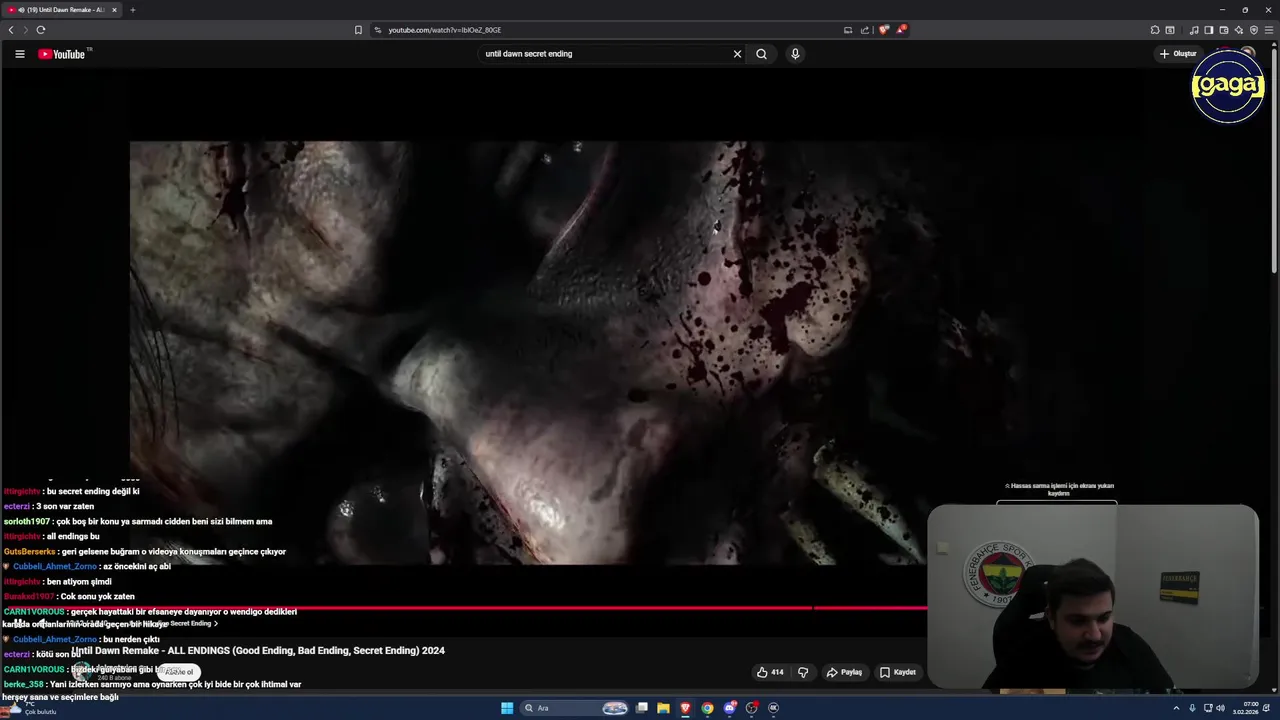Go back using the browser back arrow

(11, 30)
